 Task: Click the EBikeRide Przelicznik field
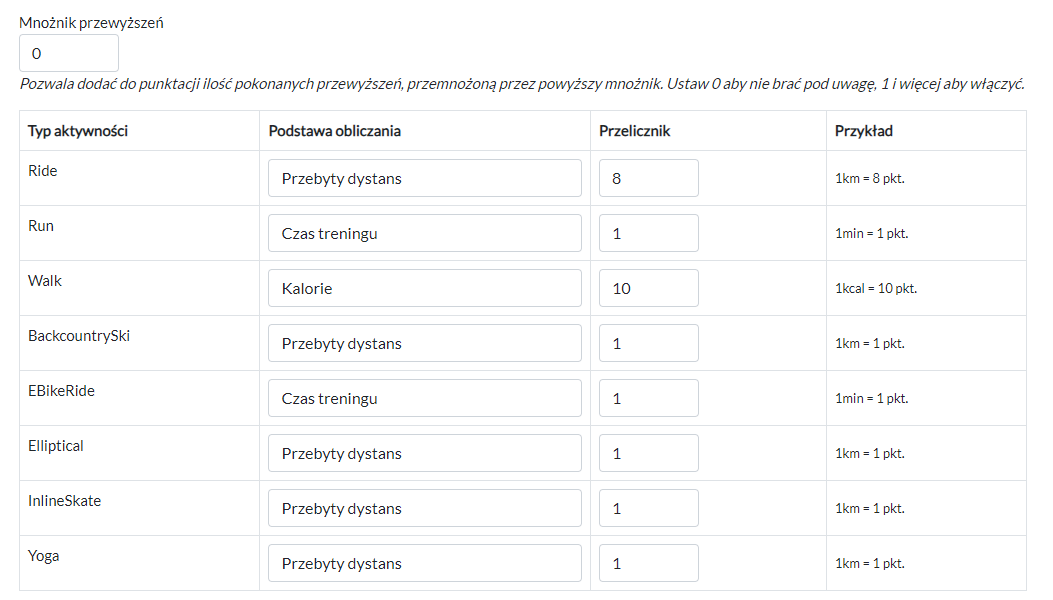click(648, 398)
